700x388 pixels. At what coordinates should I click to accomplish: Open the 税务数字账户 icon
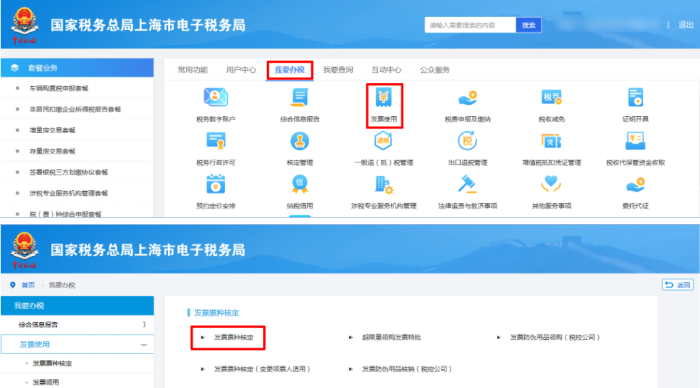coord(216,97)
